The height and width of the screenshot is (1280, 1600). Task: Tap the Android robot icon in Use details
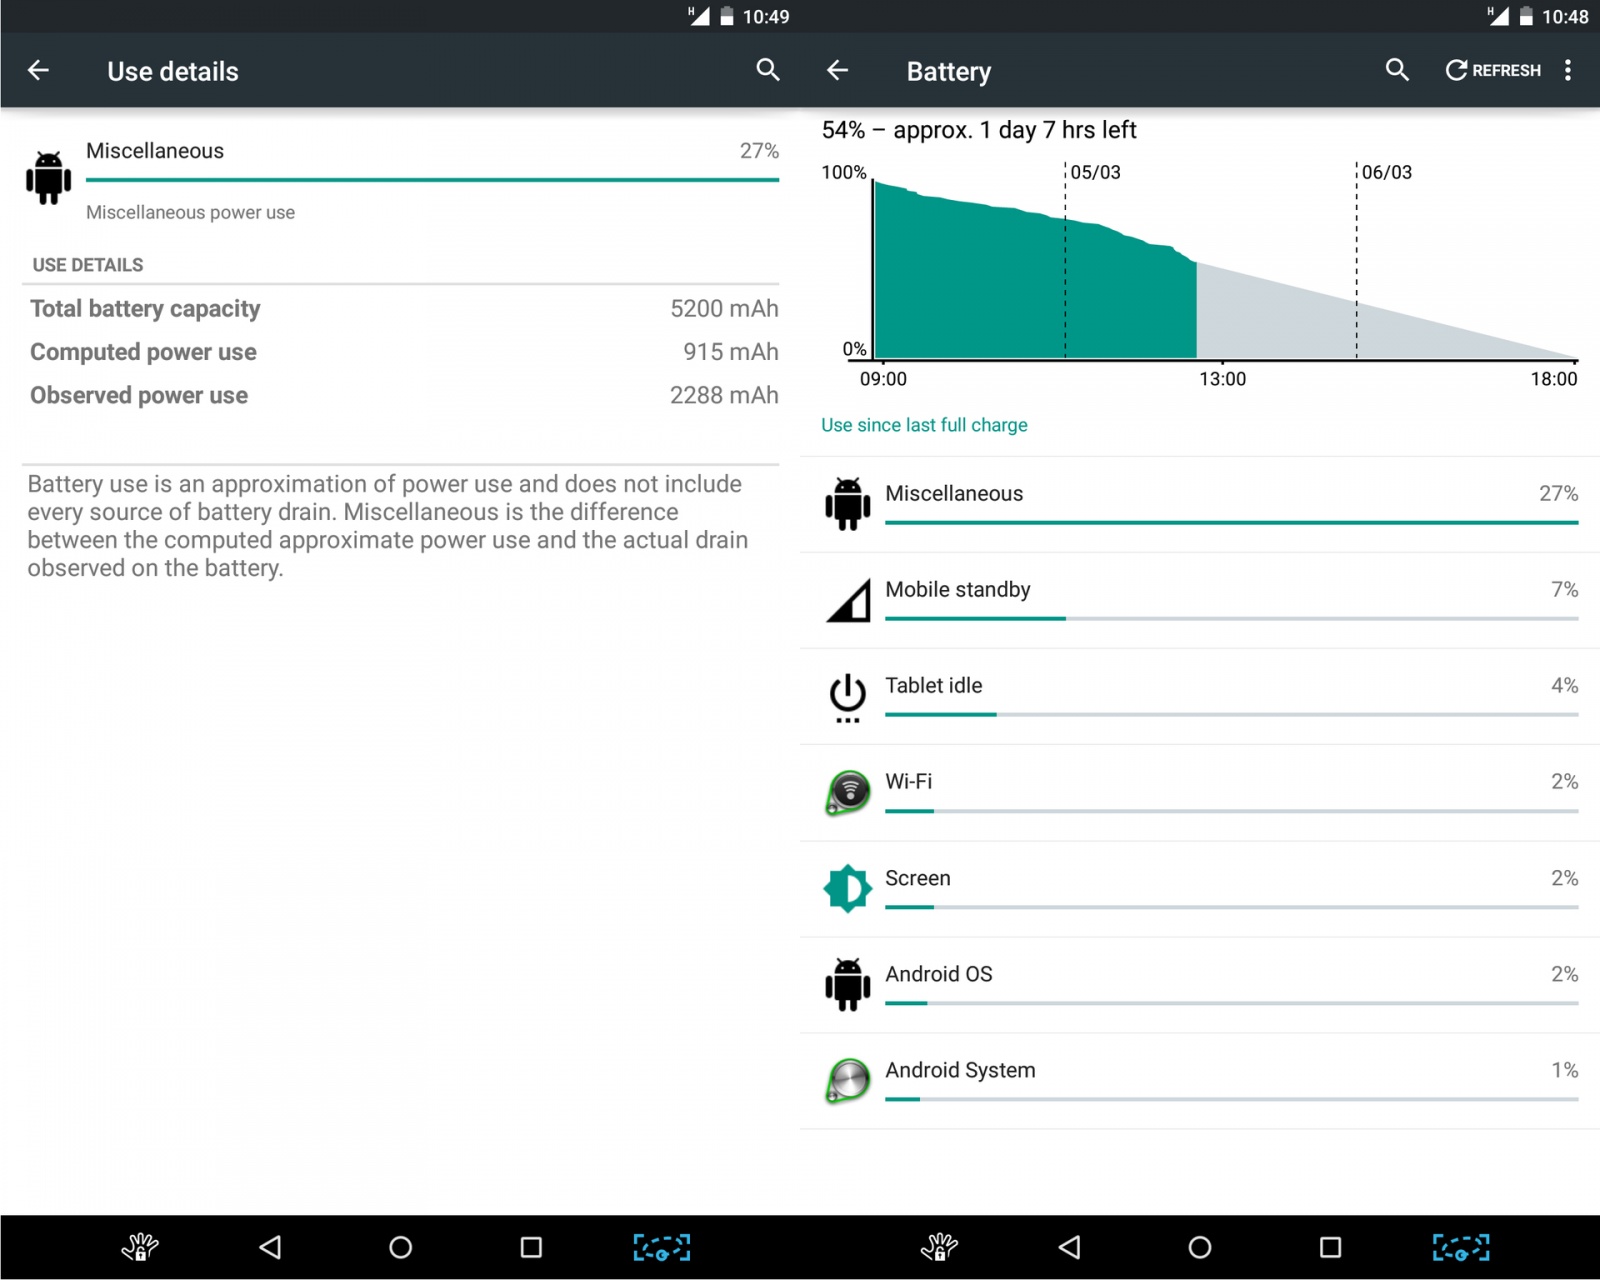click(48, 178)
